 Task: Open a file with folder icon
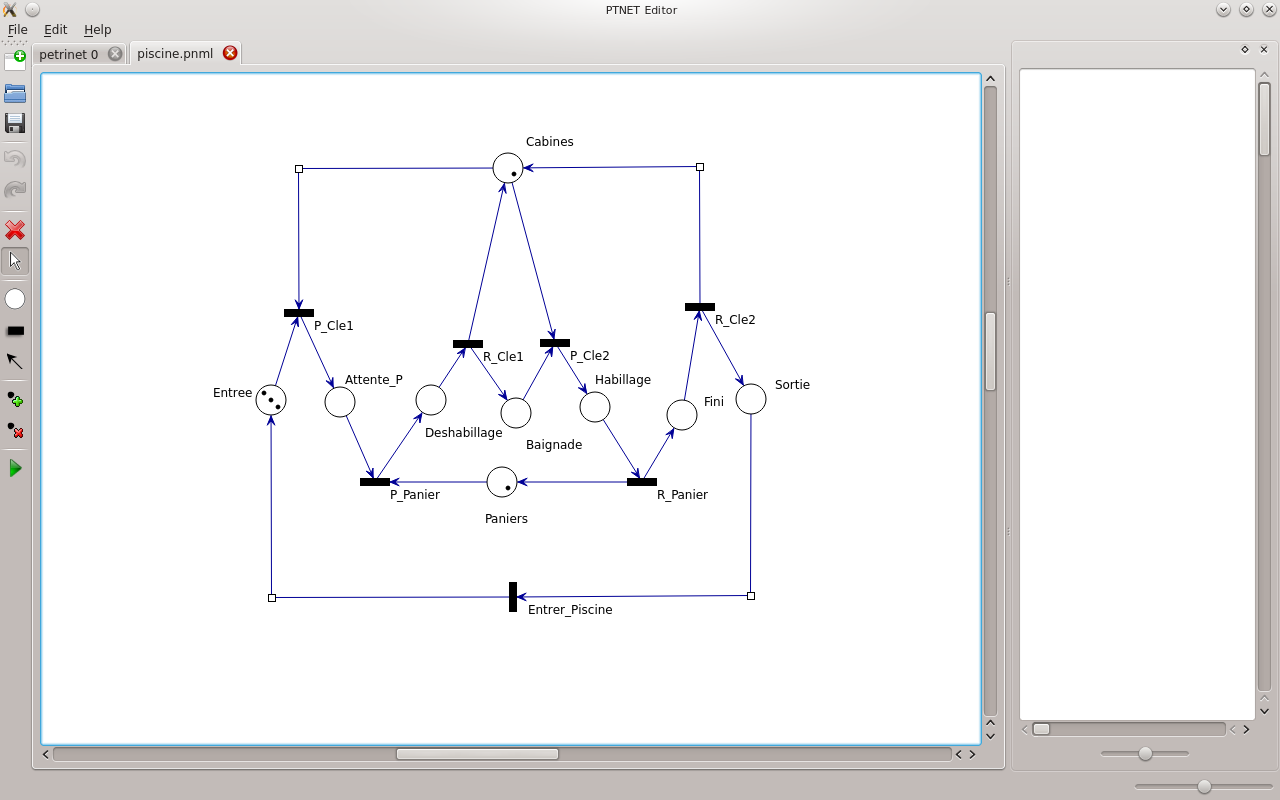pos(15,94)
